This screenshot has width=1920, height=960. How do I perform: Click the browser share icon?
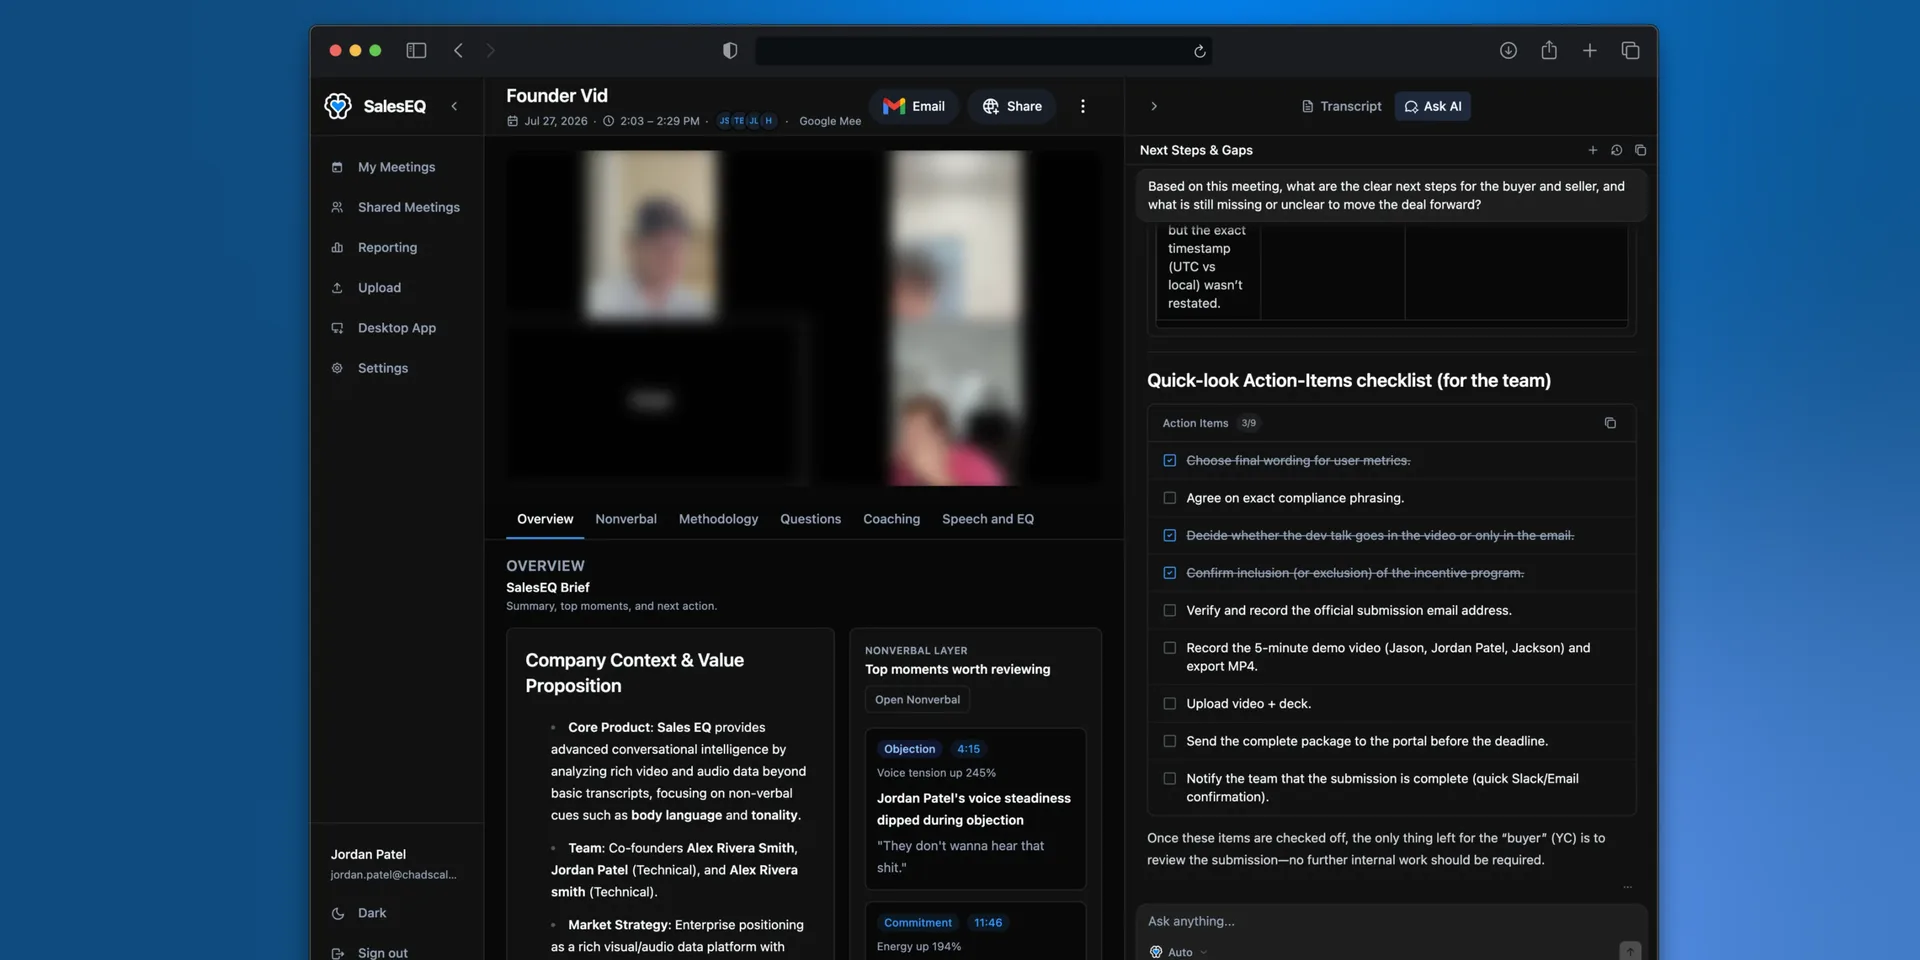point(1549,50)
